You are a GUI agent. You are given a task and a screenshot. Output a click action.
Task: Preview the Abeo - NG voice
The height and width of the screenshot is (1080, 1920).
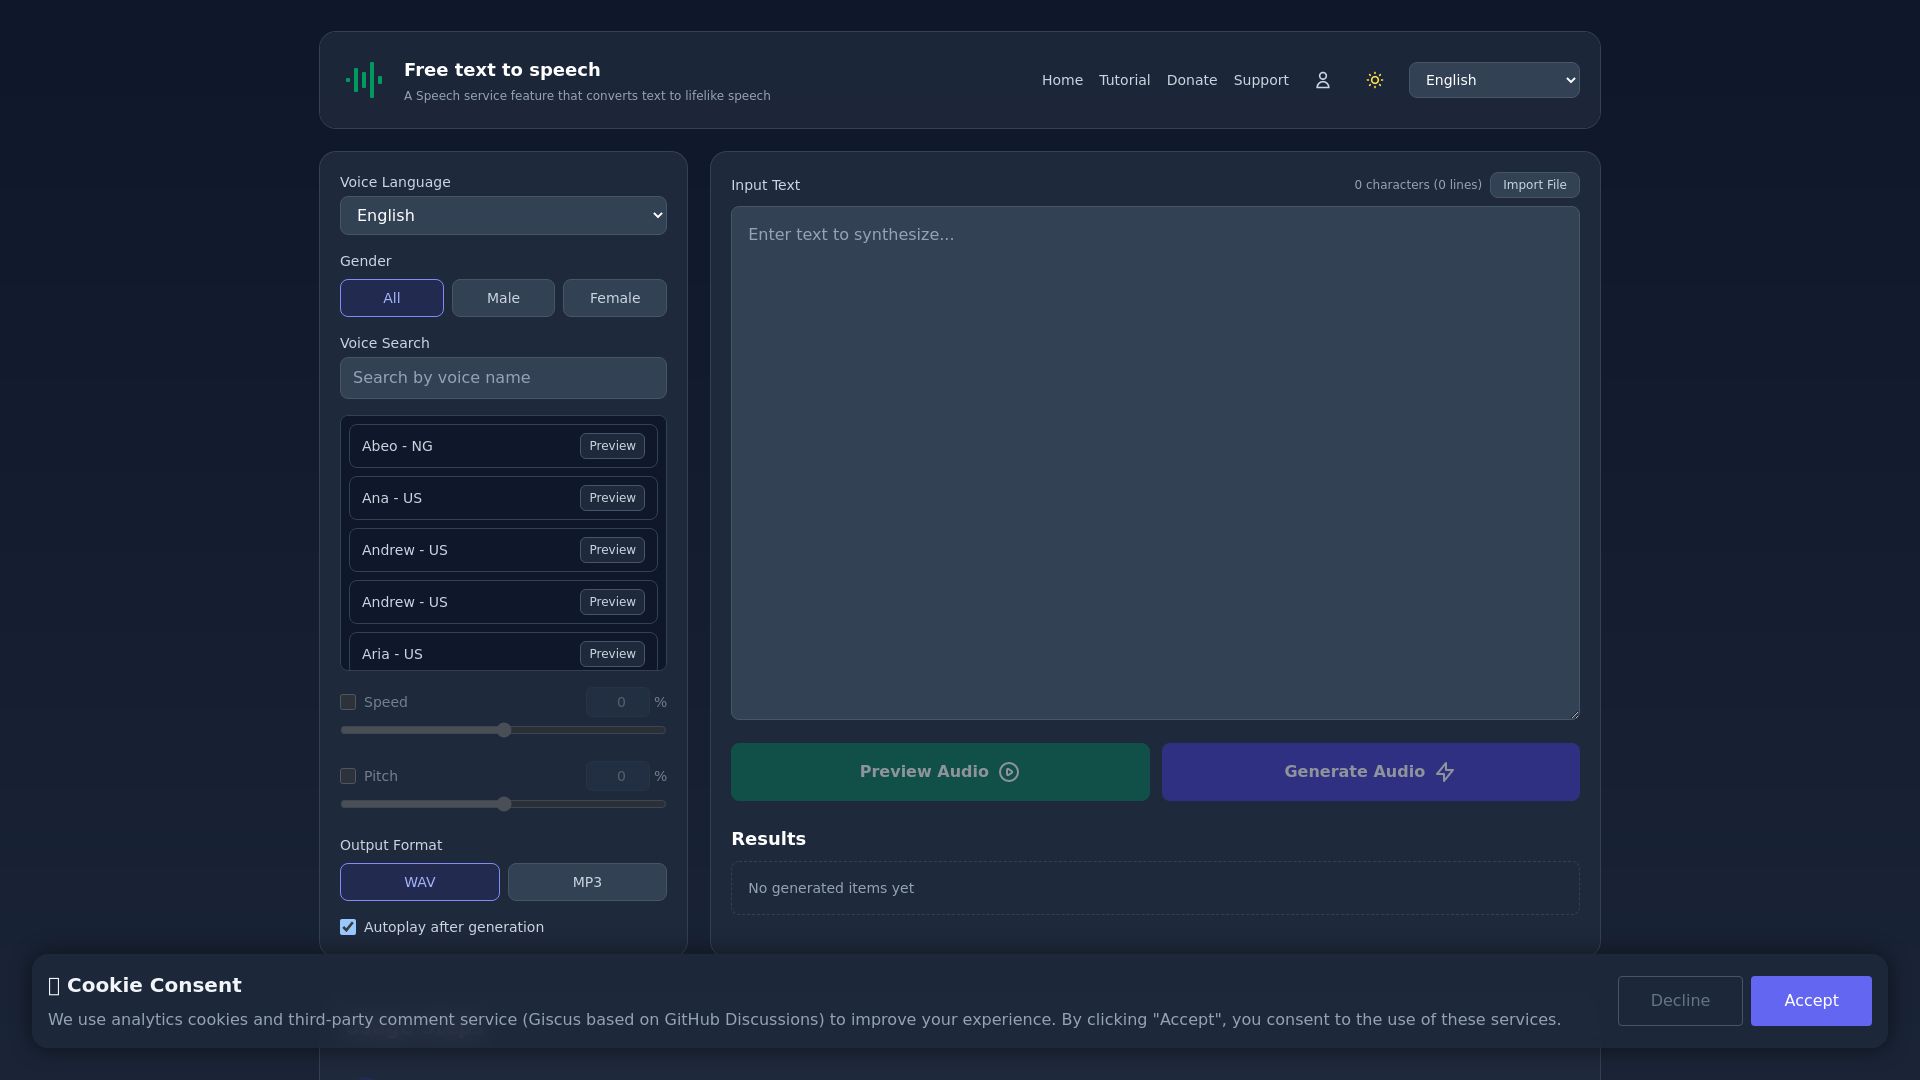[x=612, y=446]
